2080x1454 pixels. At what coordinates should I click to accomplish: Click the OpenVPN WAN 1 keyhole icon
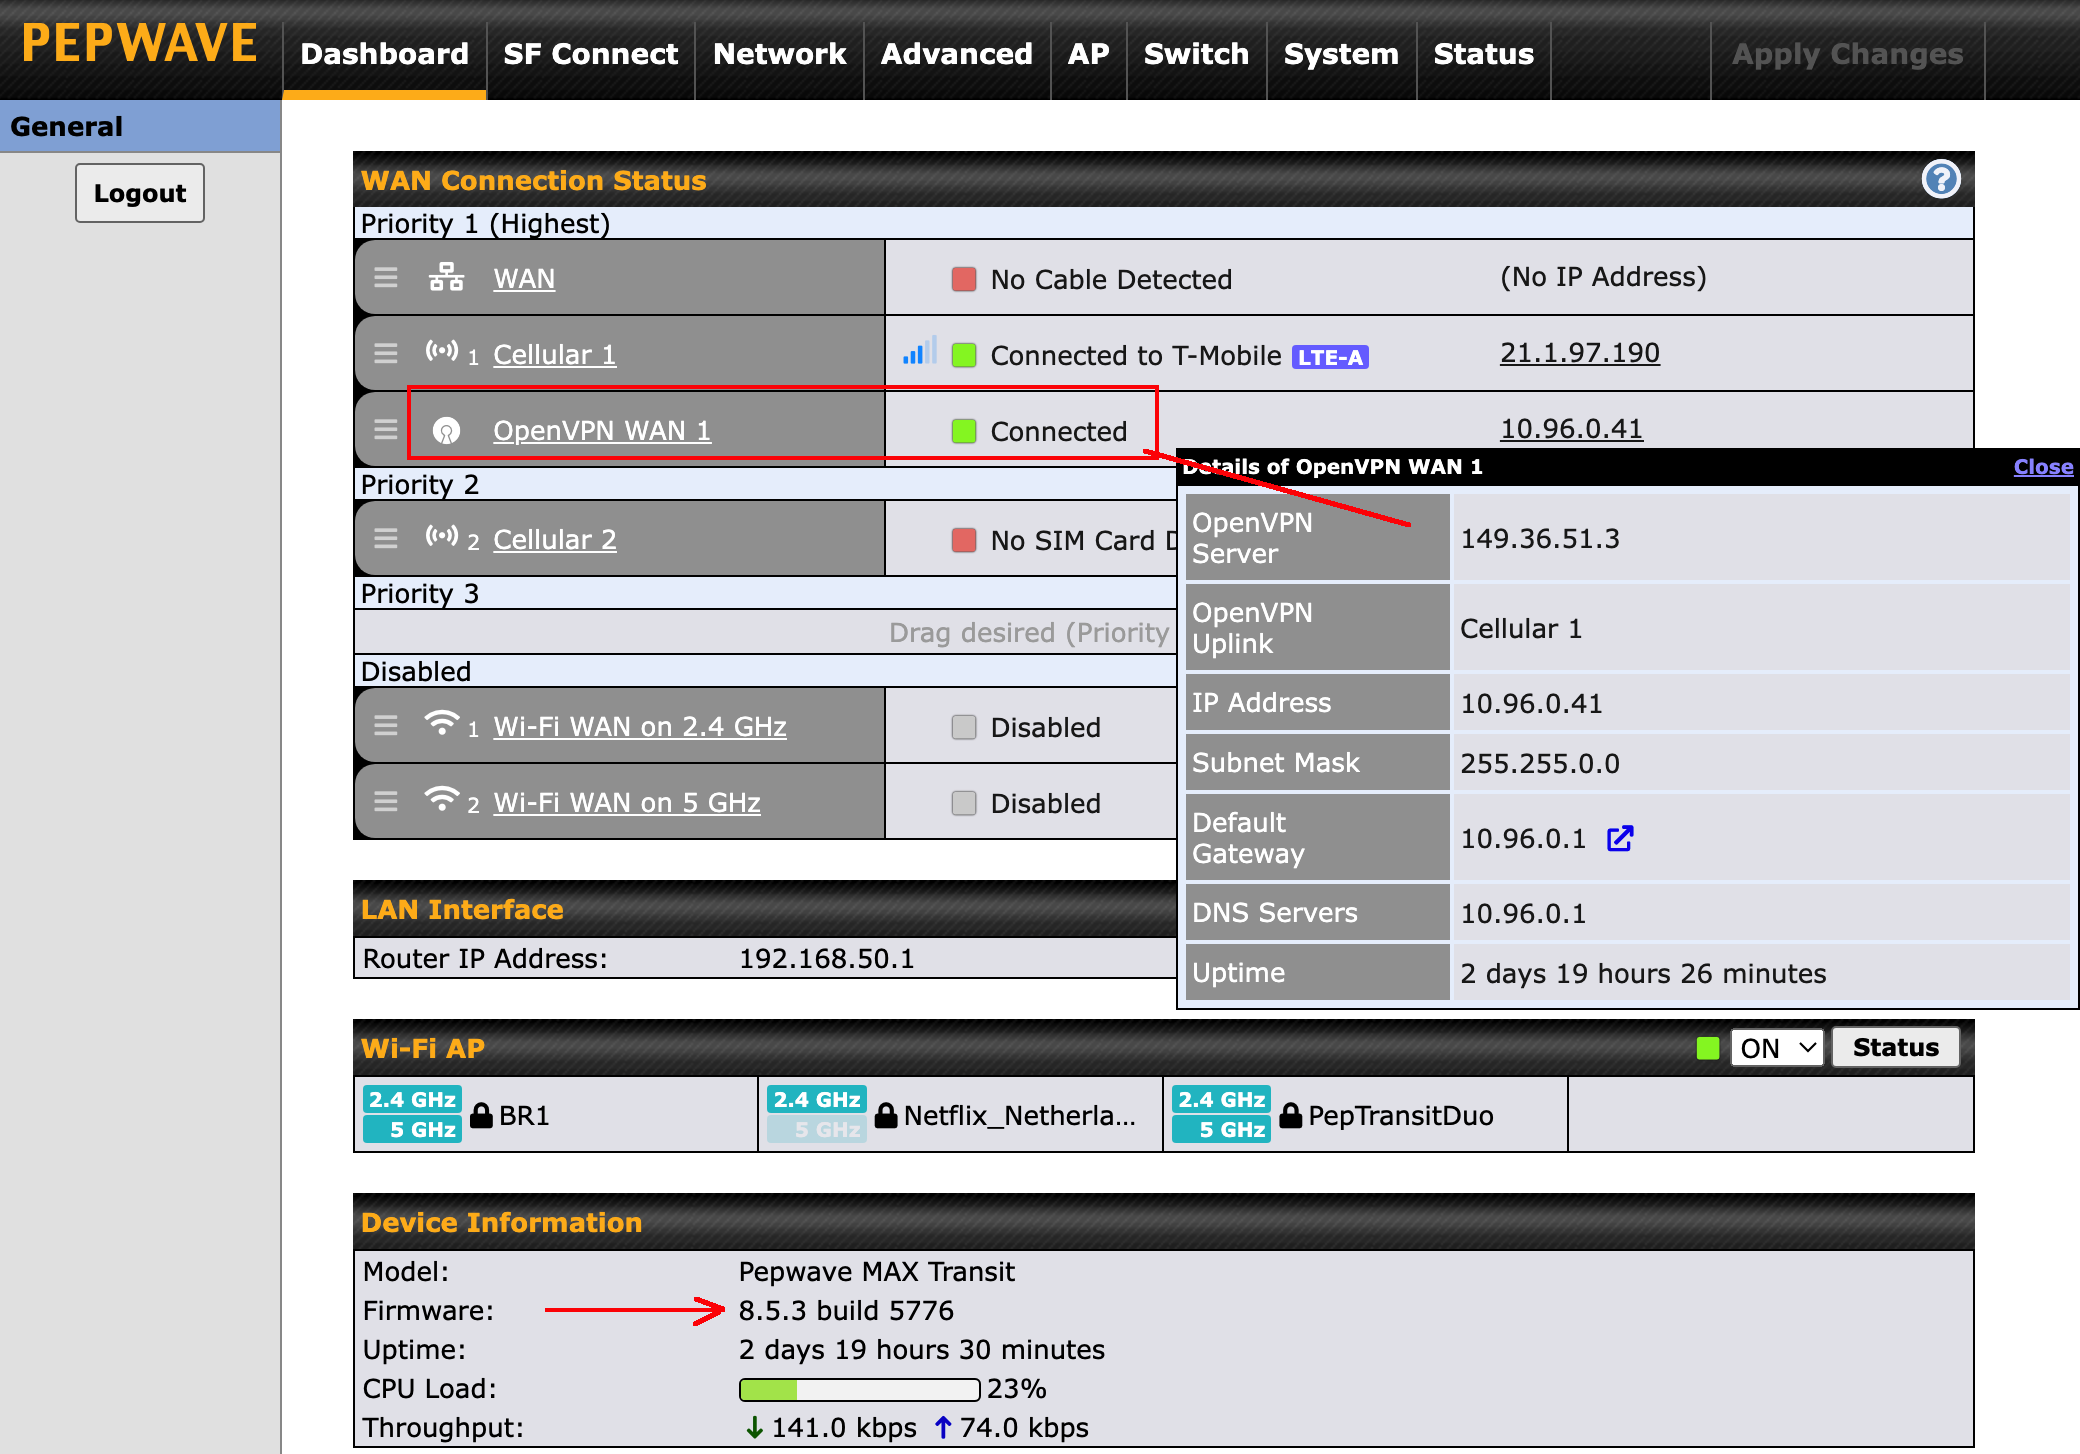pos(446,431)
